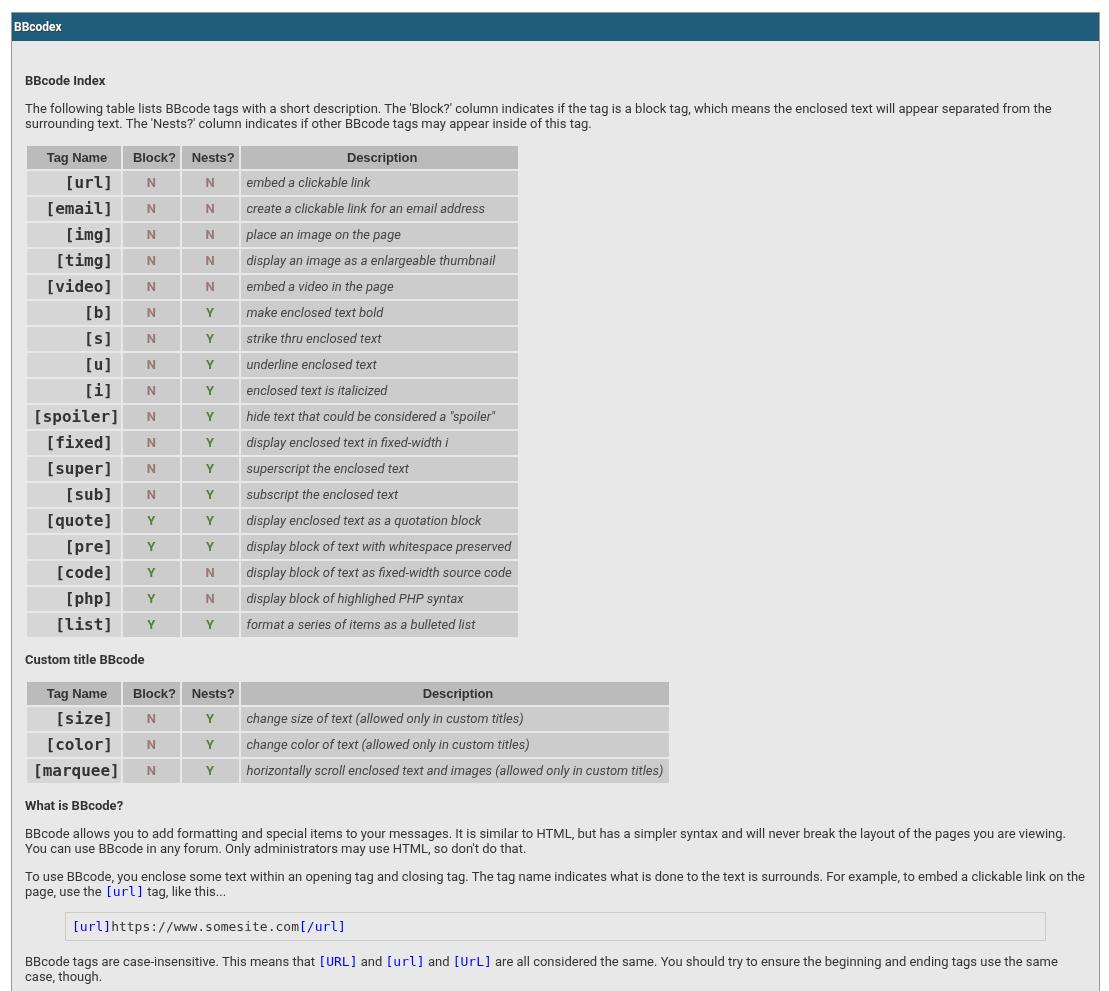Click the code example box with somesite URL
Screen dimensions: 1109x991
(x=555, y=927)
